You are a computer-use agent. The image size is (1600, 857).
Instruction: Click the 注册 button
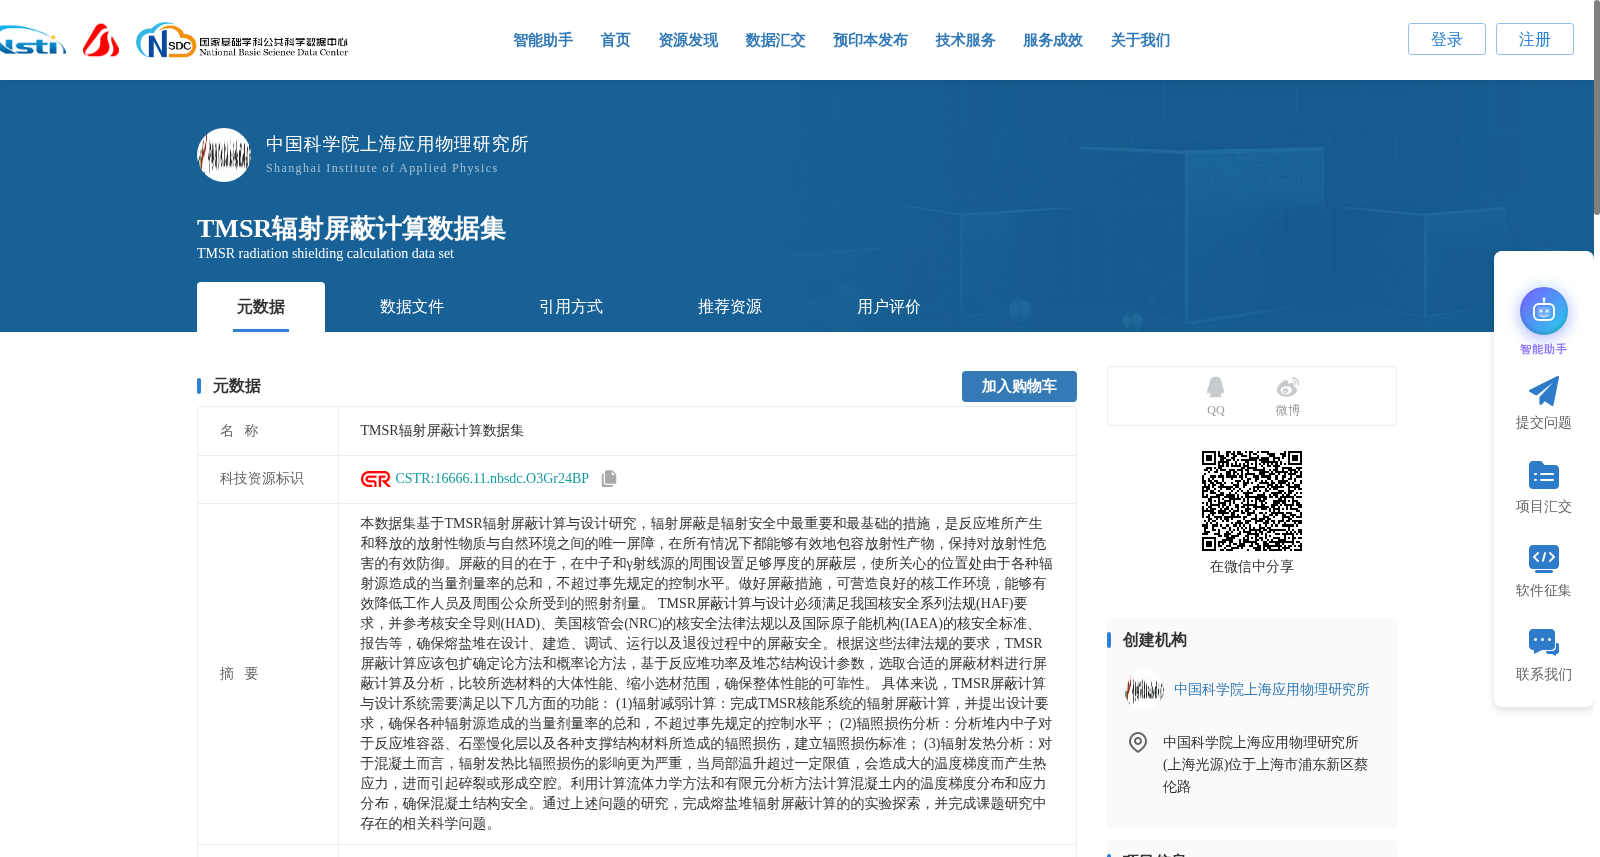(1535, 39)
